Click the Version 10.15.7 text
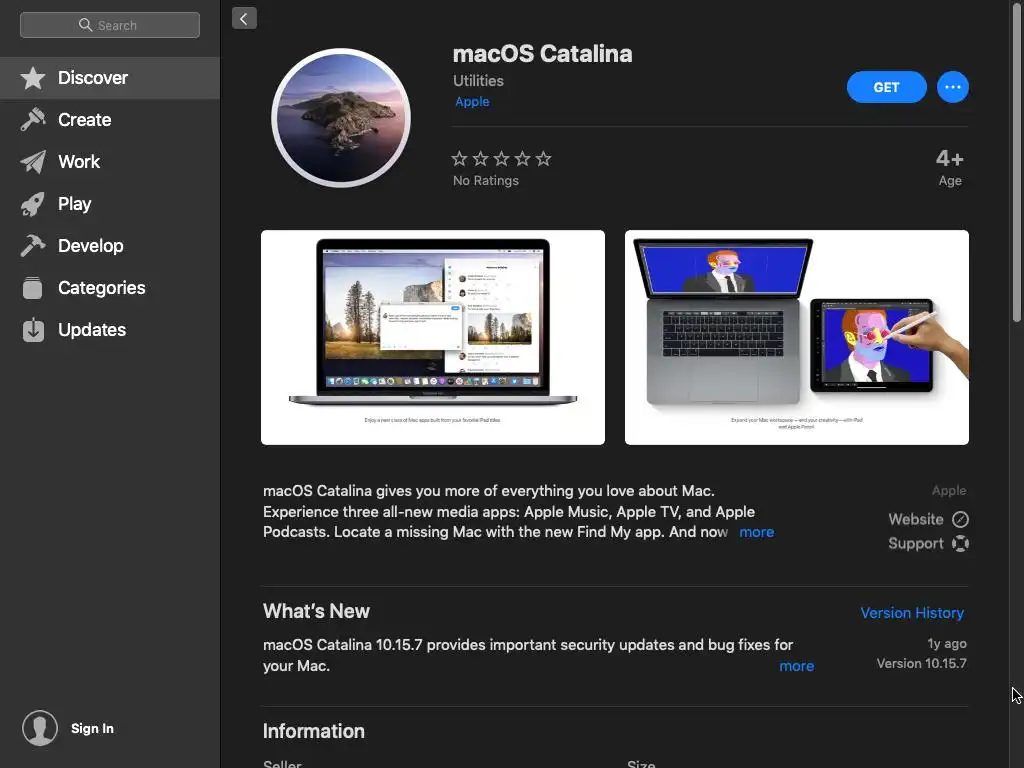Viewport: 1024px width, 768px height. [x=921, y=664]
